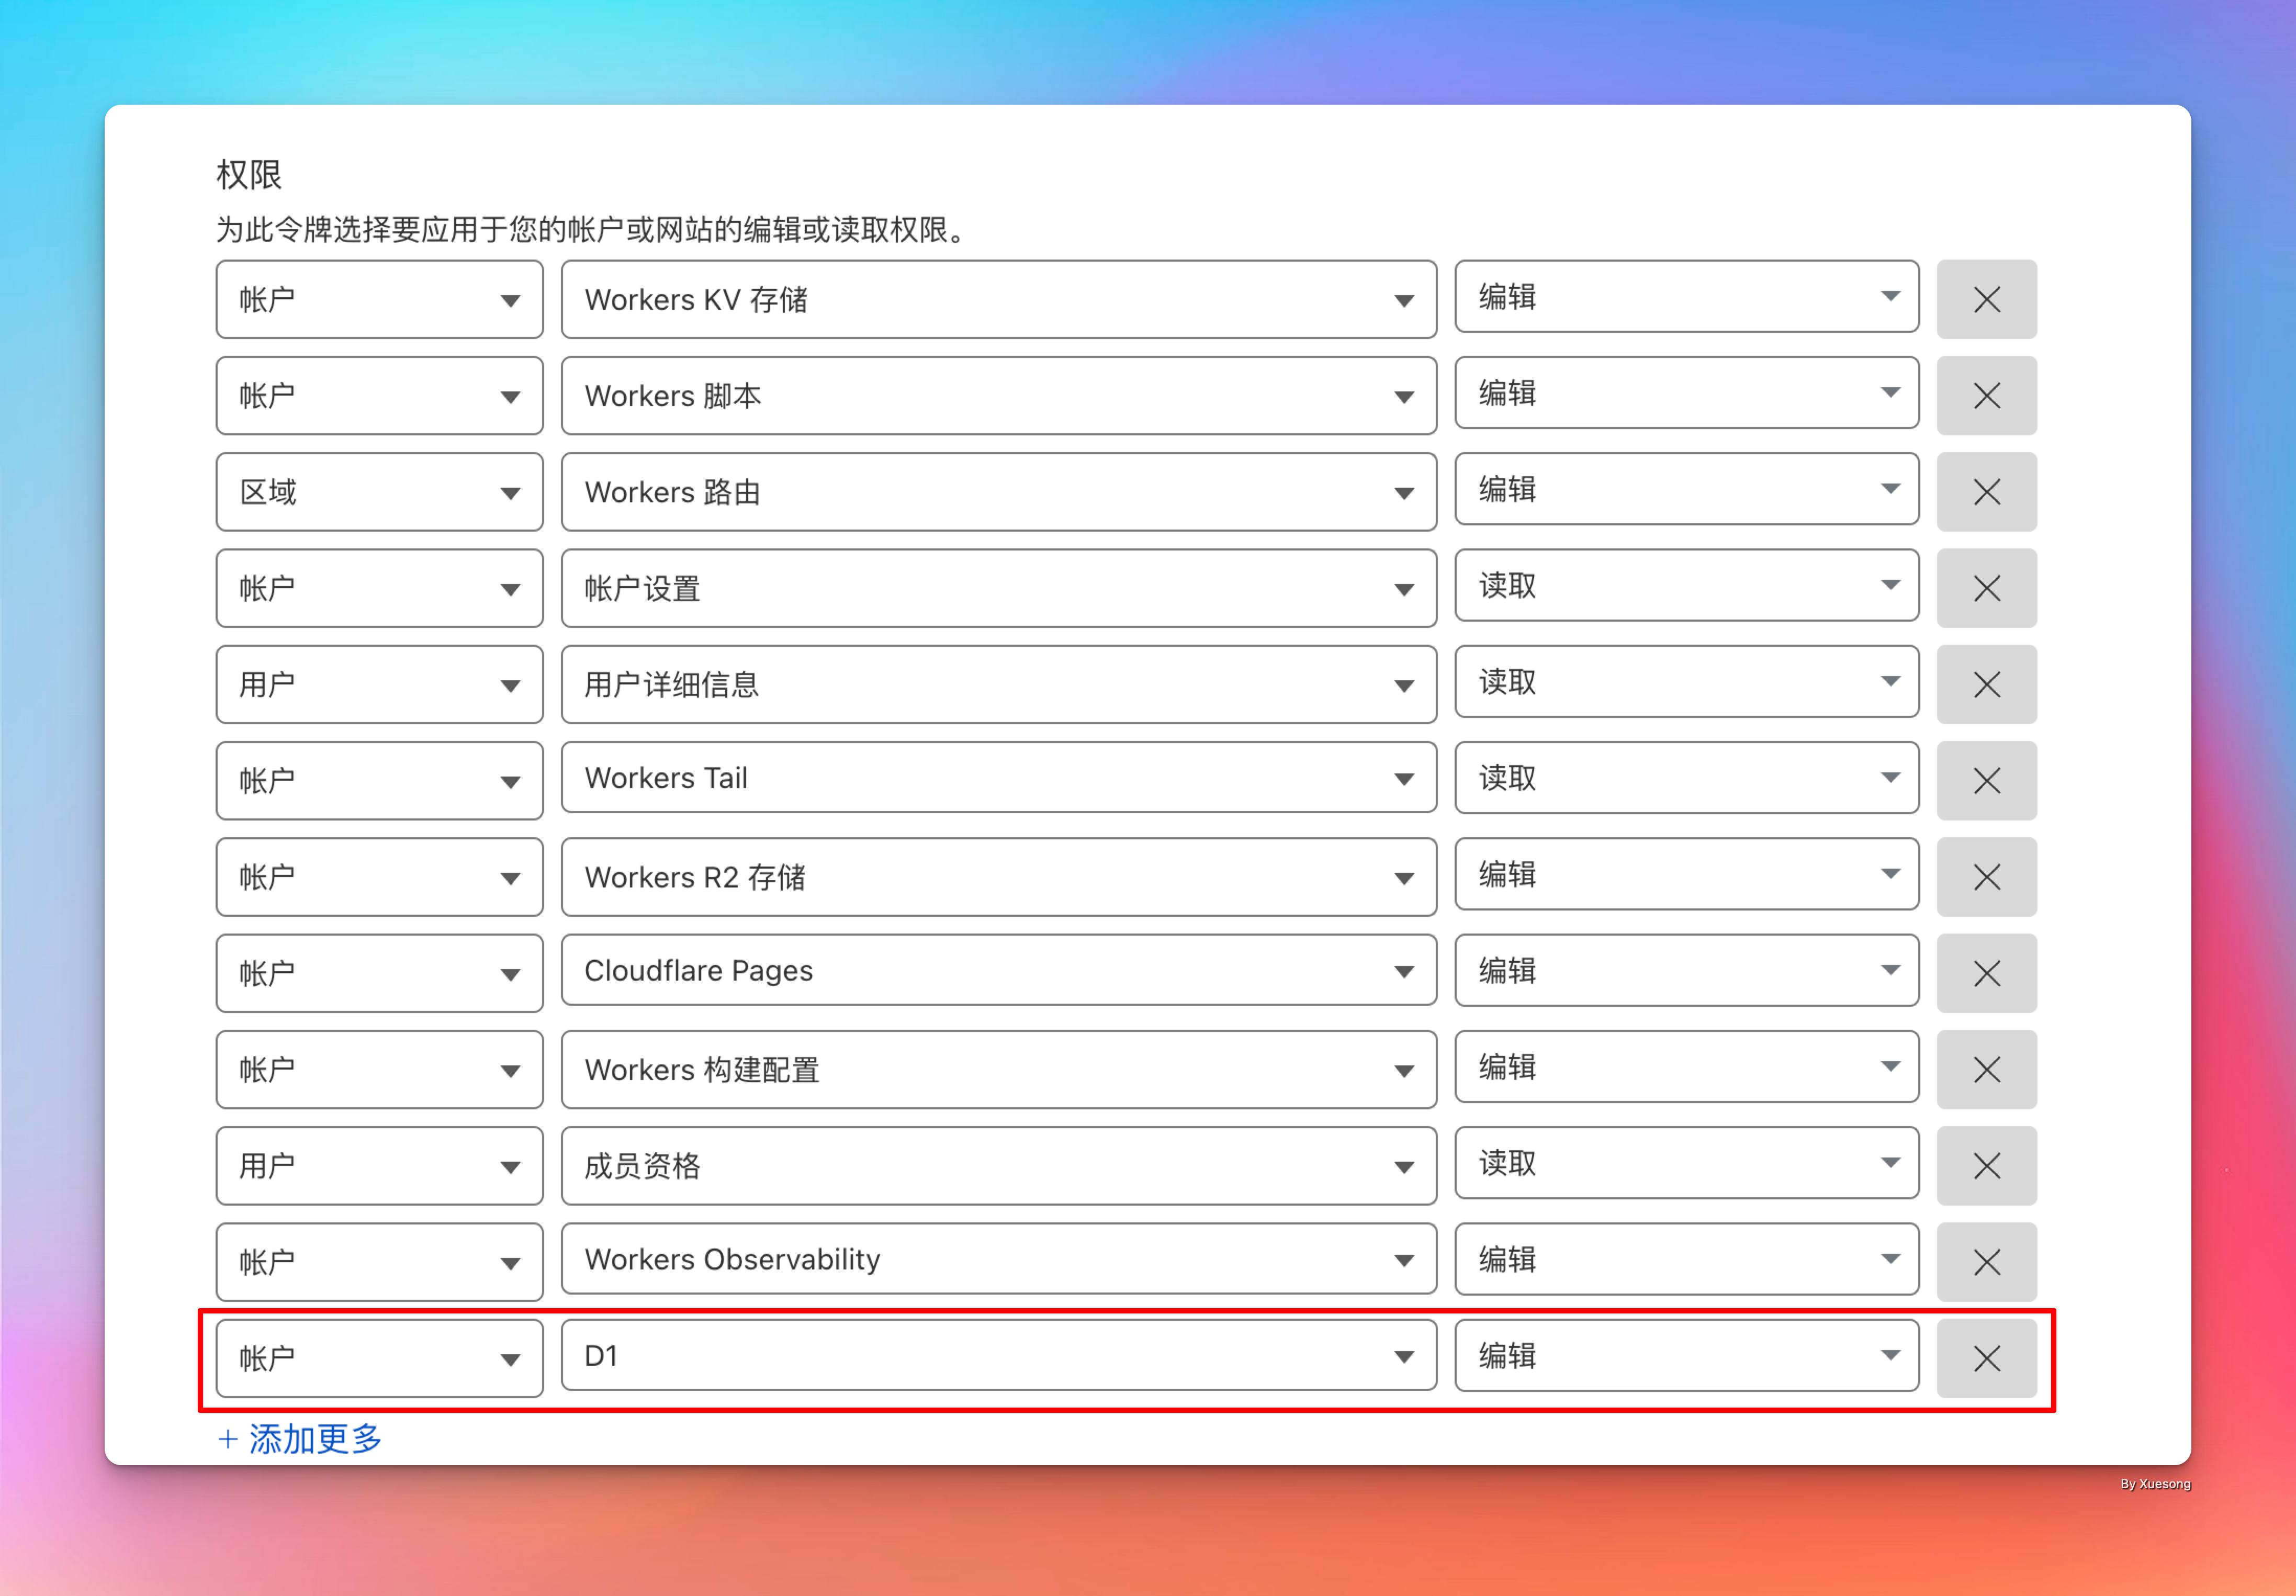Change access level for Workers 路由
Screen dimensions: 2296x1596
[1687, 488]
